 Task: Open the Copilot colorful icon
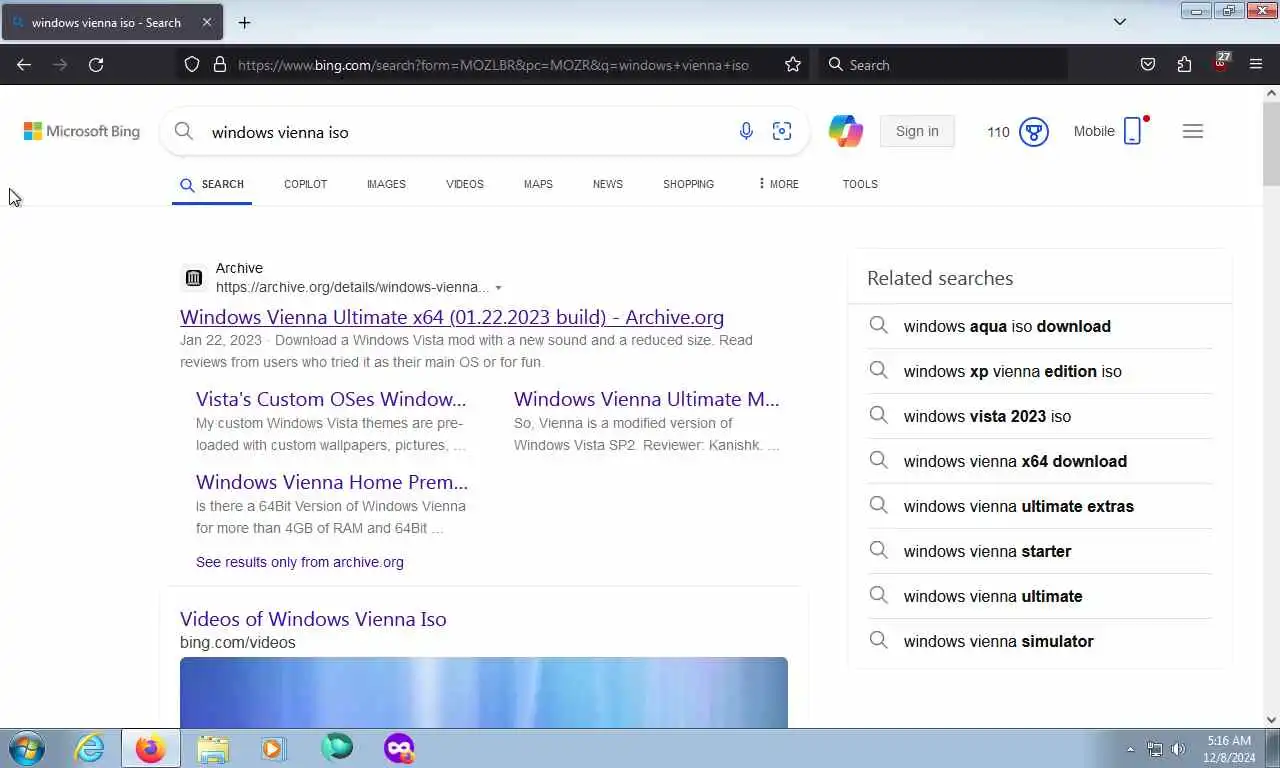(846, 131)
